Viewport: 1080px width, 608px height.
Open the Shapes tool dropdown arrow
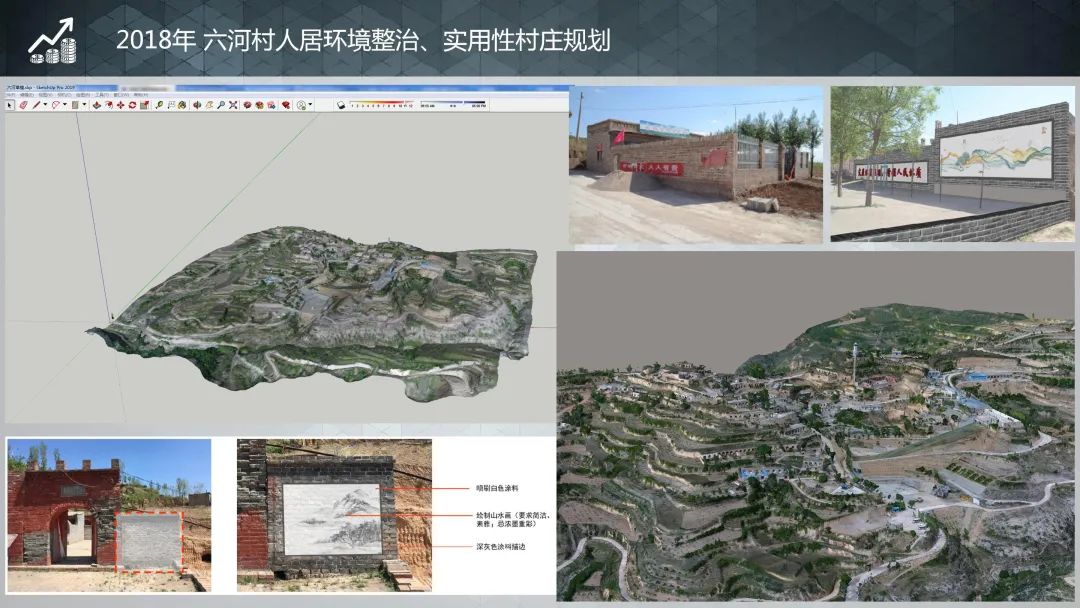(x=85, y=105)
